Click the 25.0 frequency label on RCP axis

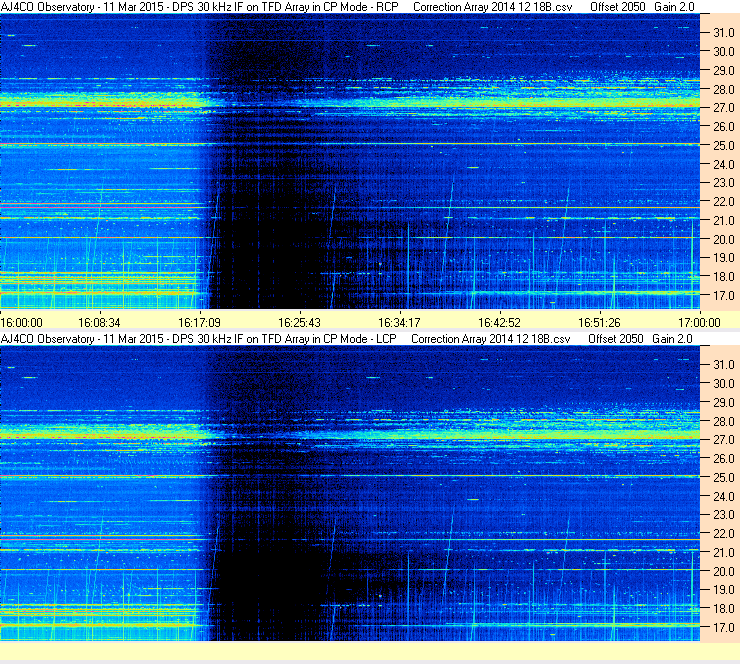(724, 146)
